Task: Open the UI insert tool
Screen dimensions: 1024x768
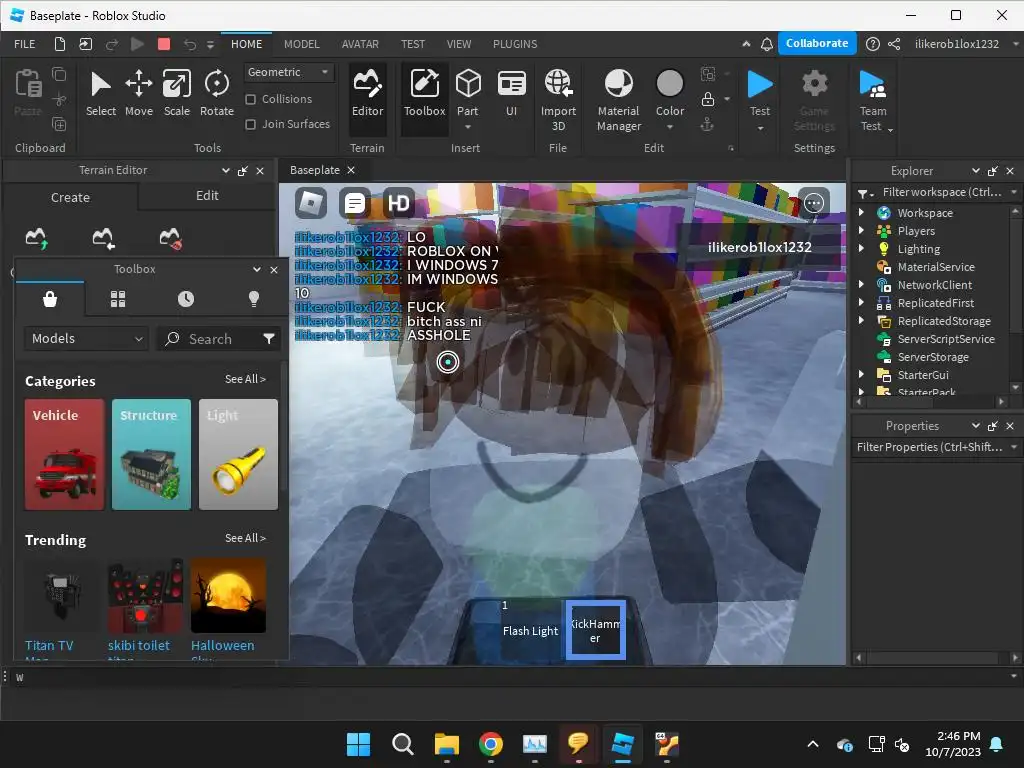Action: (511, 93)
